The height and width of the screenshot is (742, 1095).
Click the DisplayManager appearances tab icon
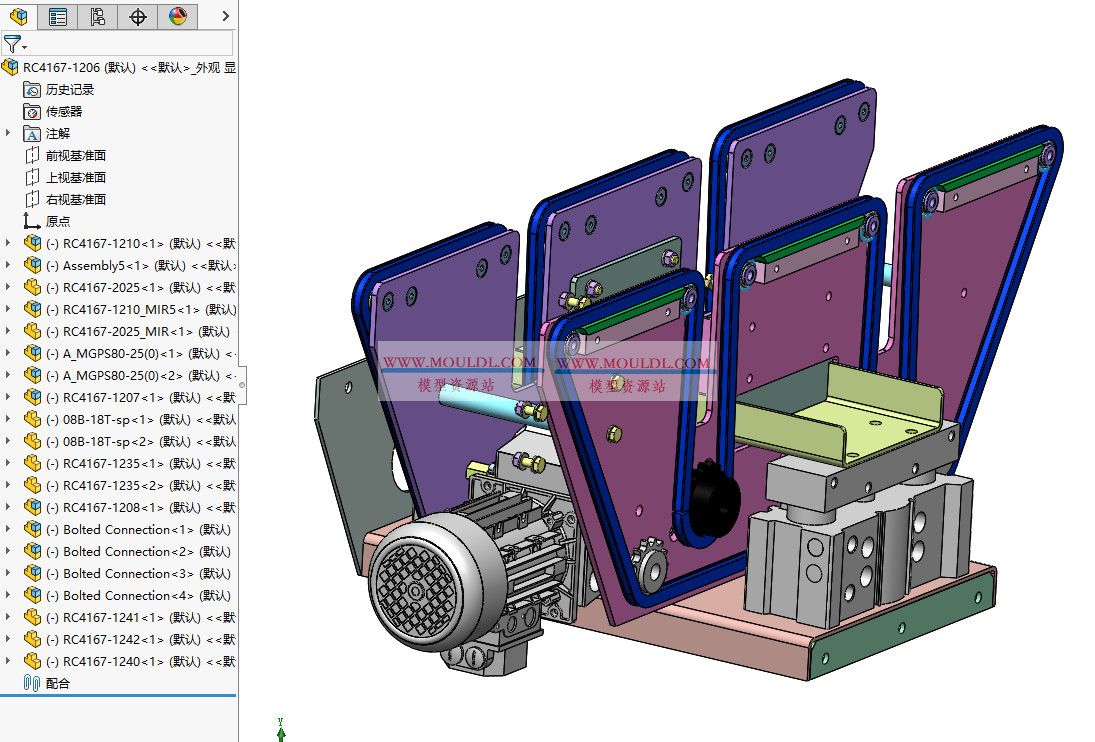tap(178, 16)
